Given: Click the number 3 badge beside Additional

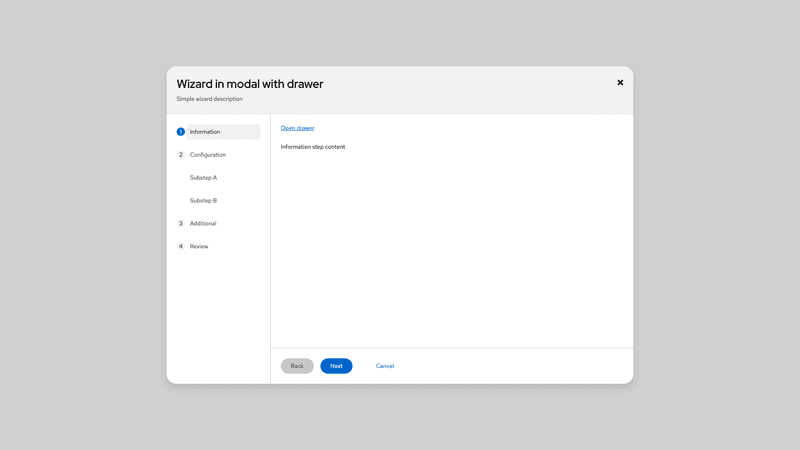Looking at the screenshot, I should coord(181,224).
